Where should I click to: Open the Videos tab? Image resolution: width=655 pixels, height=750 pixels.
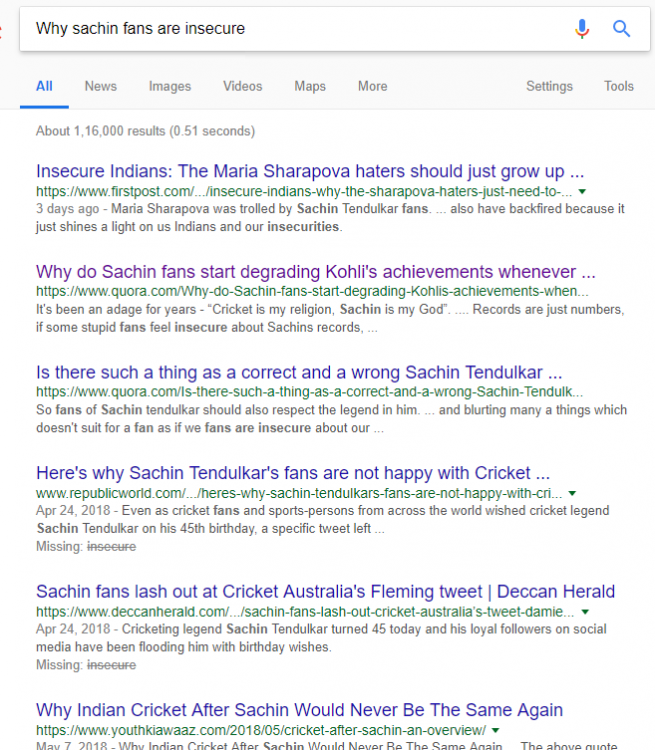[243, 86]
